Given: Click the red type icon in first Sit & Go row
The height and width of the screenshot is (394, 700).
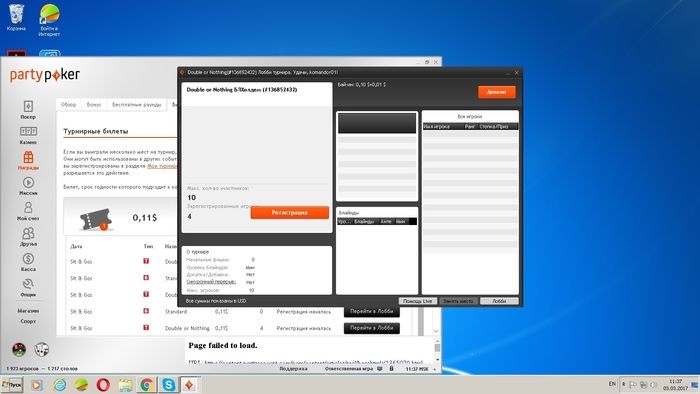Looking at the screenshot, I should [146, 261].
